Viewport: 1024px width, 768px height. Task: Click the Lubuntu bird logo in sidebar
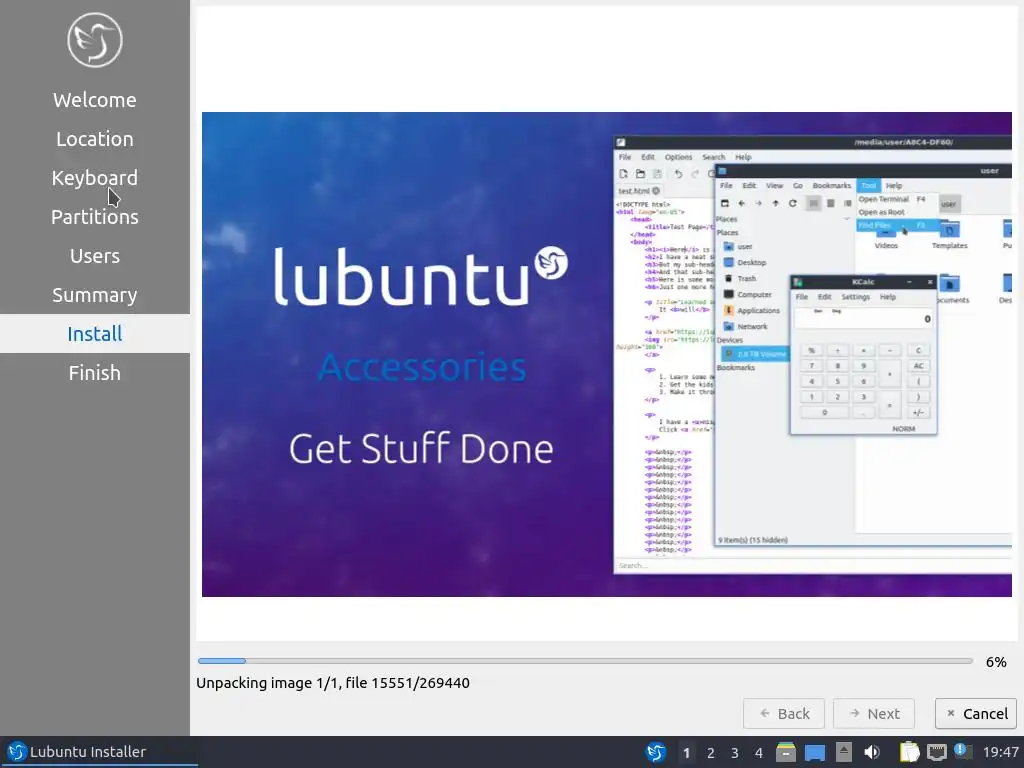coord(95,40)
